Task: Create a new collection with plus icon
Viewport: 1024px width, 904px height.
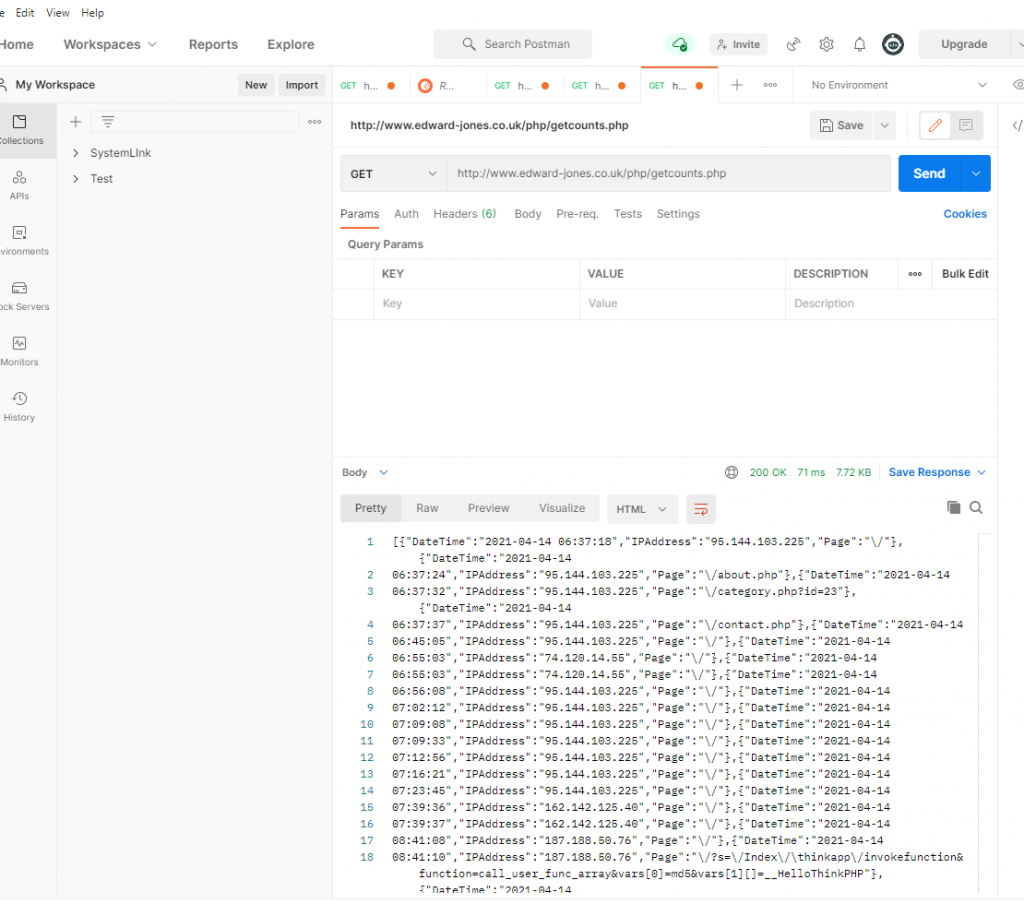Action: click(x=76, y=121)
